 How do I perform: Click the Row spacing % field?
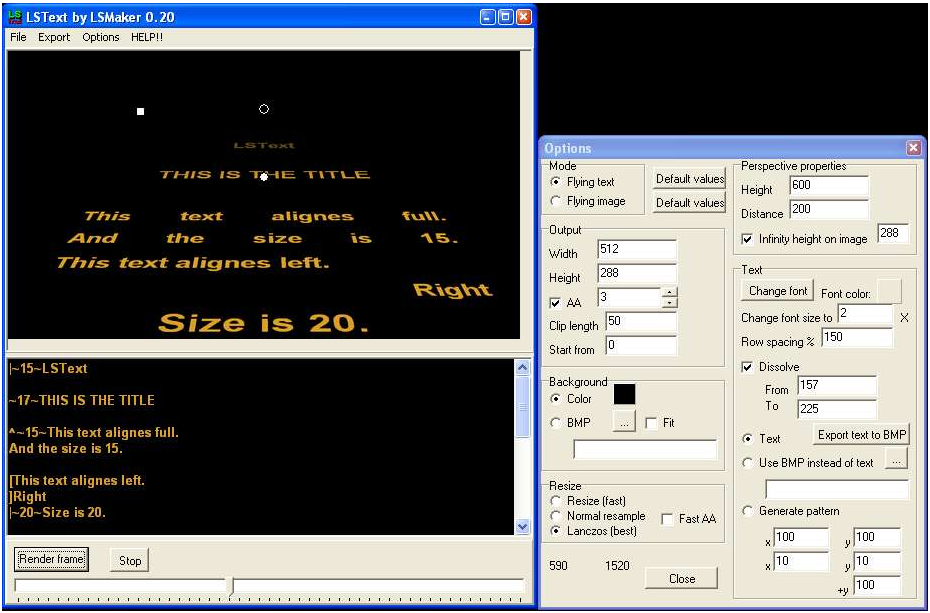[x=857, y=337]
